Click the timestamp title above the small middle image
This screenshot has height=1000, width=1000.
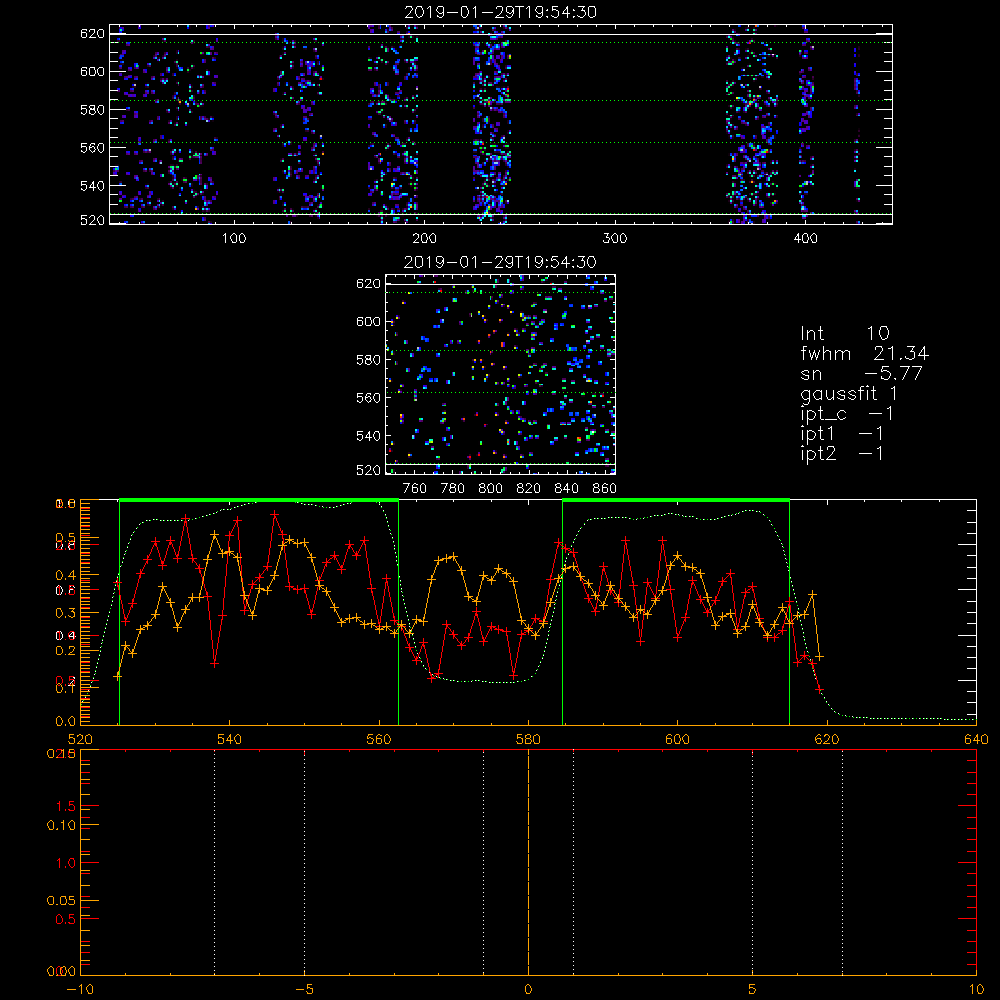[500, 261]
